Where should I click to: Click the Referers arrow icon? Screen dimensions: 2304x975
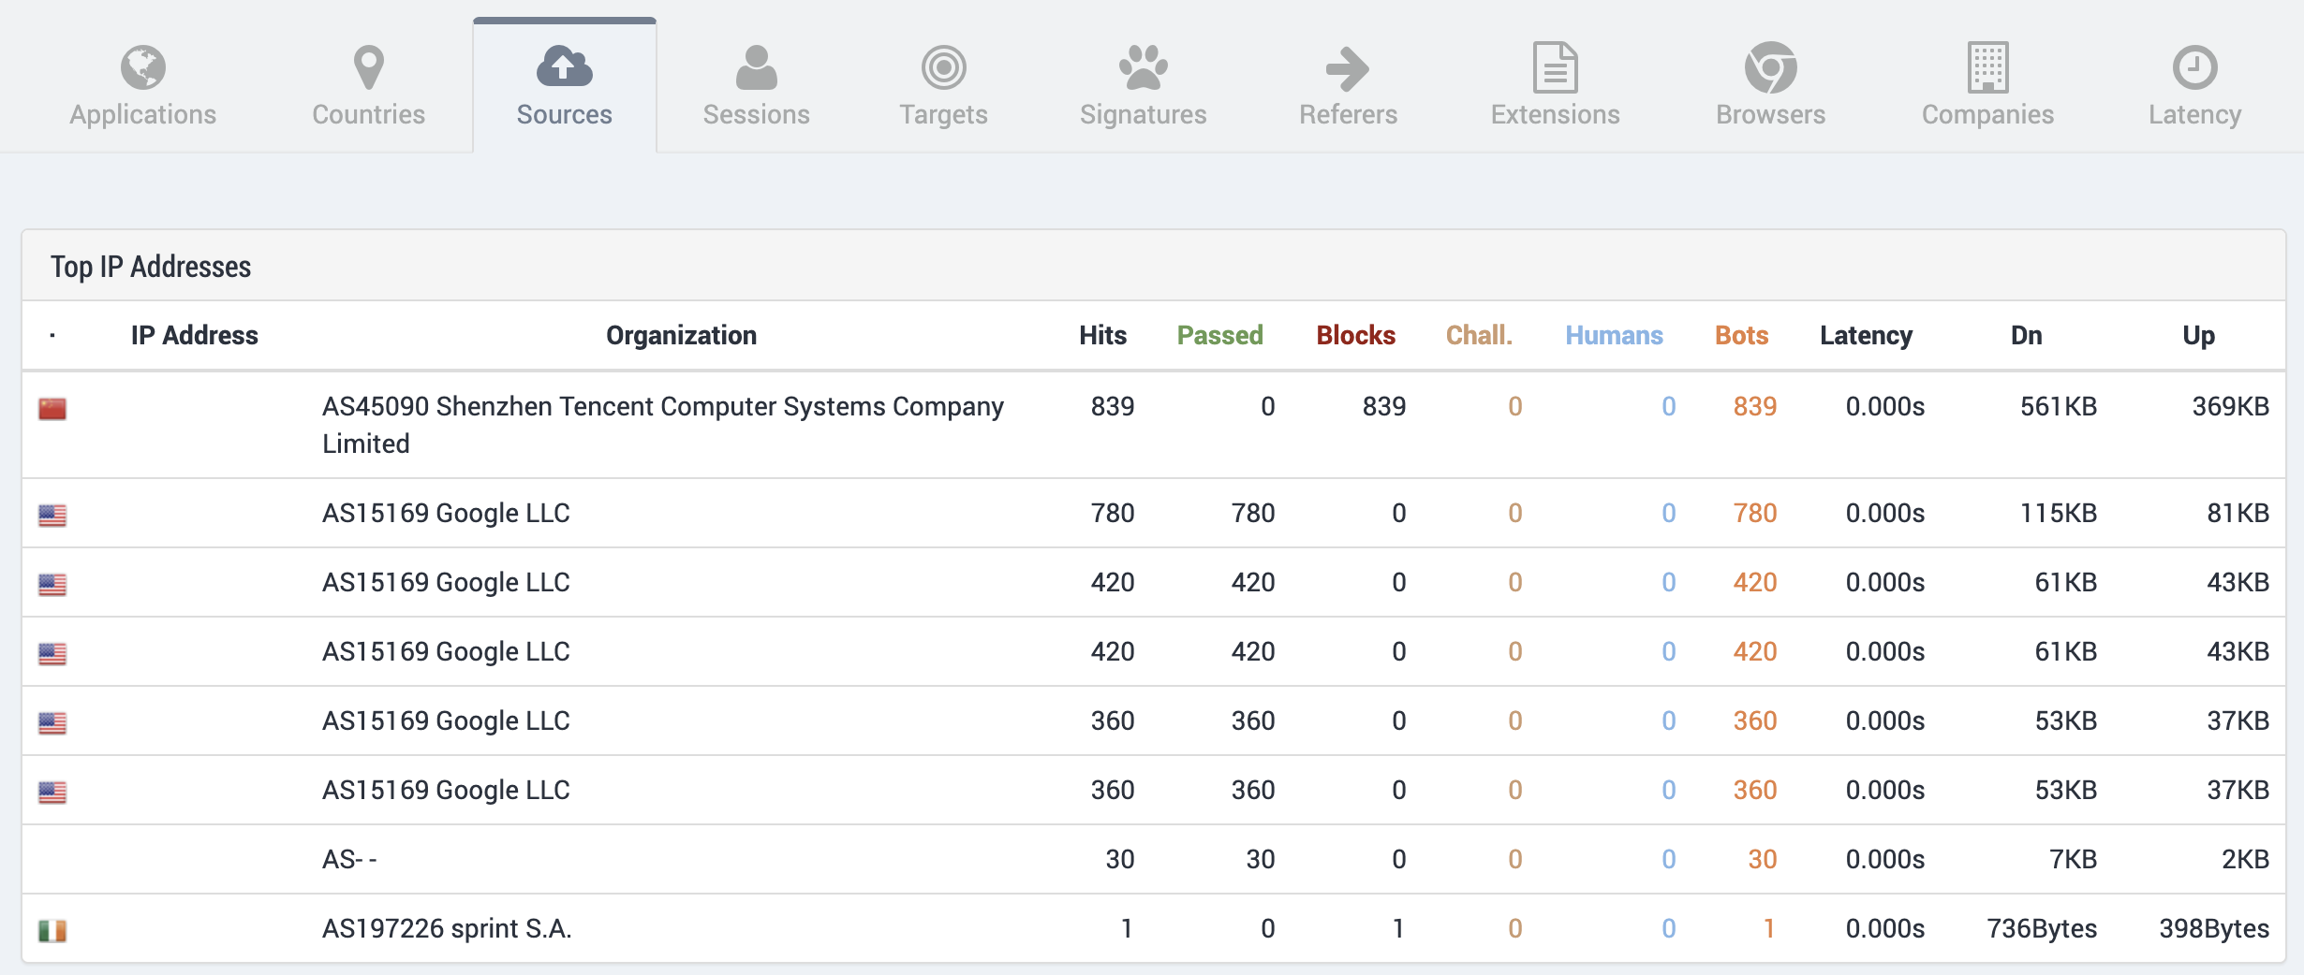tap(1347, 67)
